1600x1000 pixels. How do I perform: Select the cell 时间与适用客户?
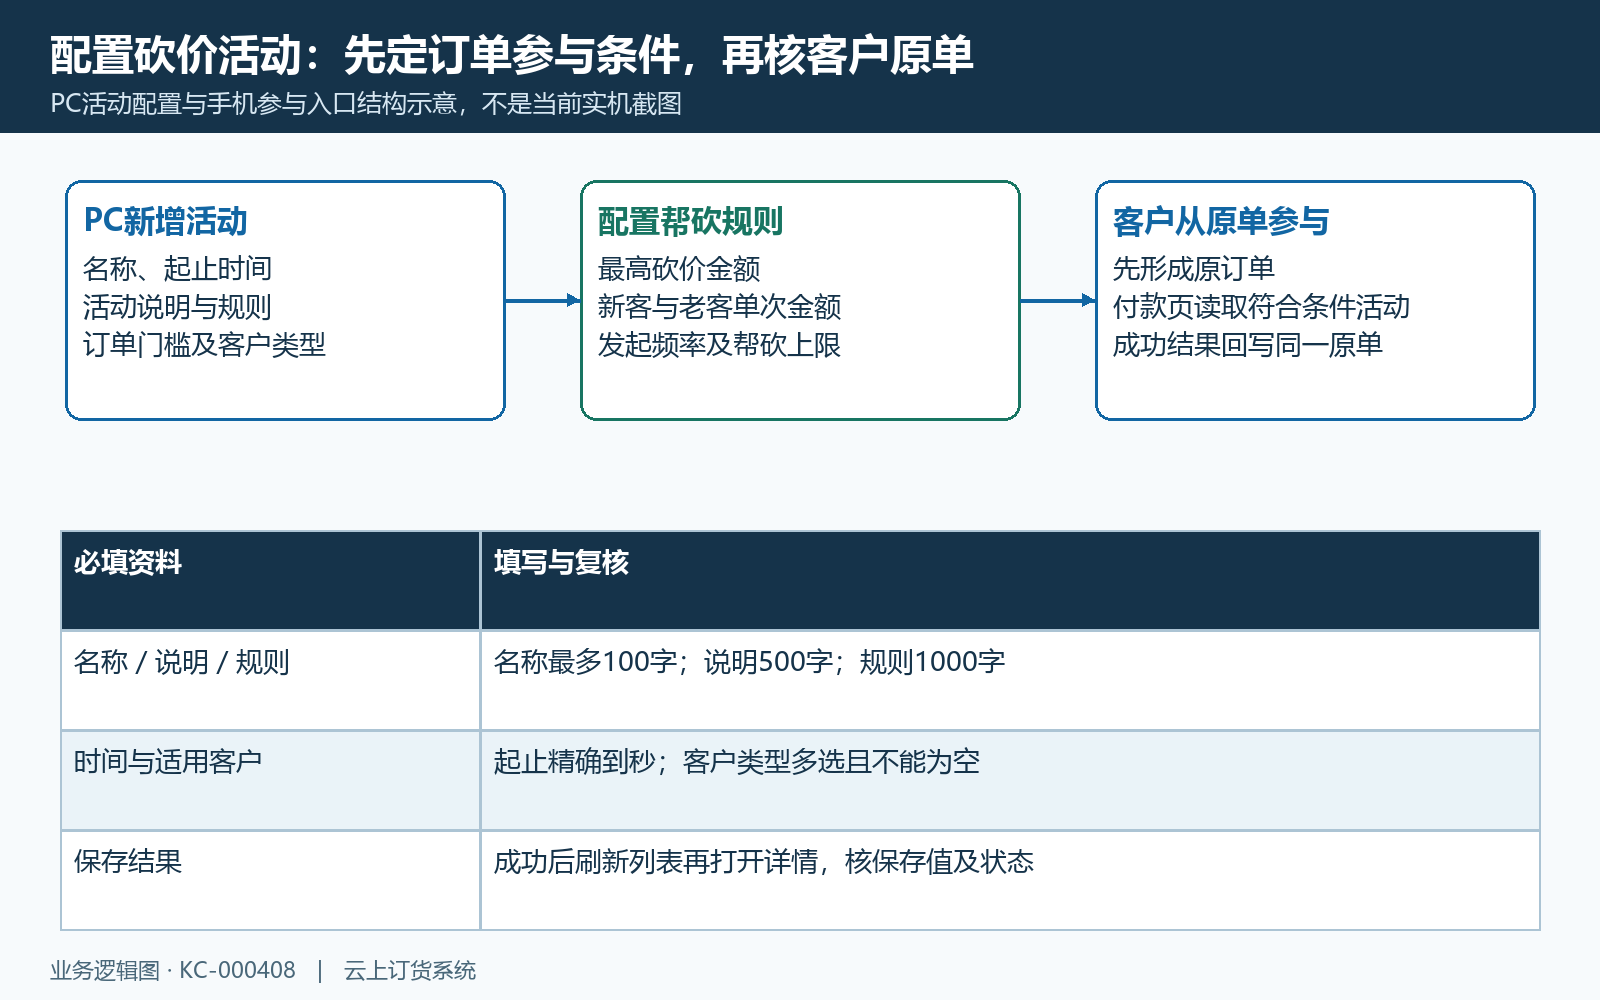[271, 781]
